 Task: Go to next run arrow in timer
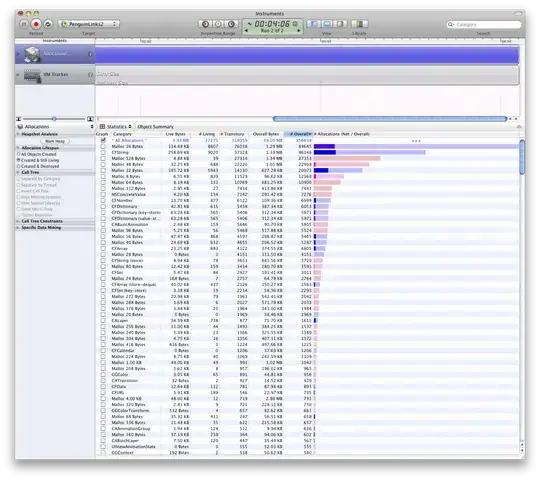tap(299, 31)
